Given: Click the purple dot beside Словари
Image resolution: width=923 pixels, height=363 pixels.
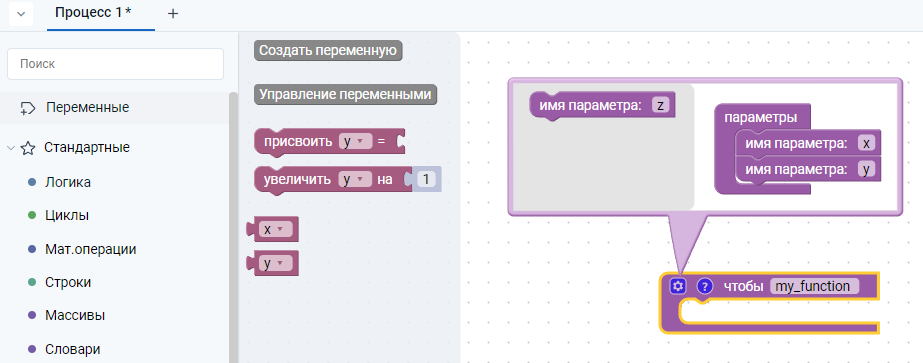Looking at the screenshot, I should [32, 349].
